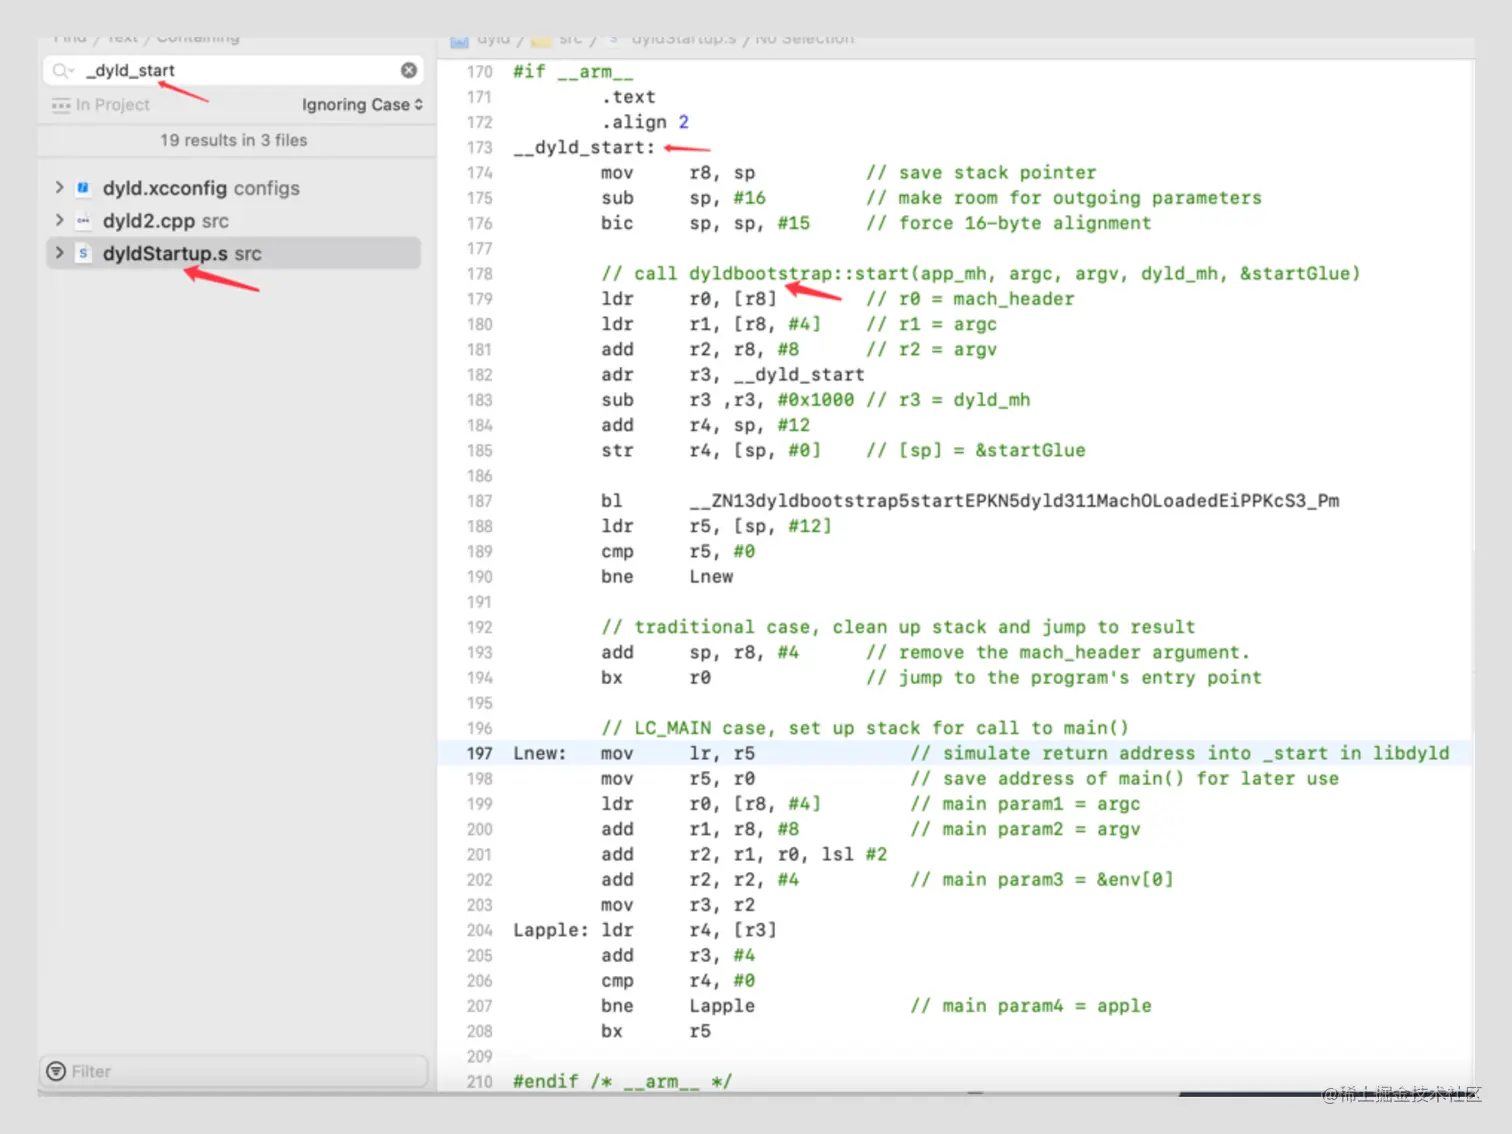Focus the Filter field in the navigator
The height and width of the screenshot is (1134, 1512).
coord(233,1071)
